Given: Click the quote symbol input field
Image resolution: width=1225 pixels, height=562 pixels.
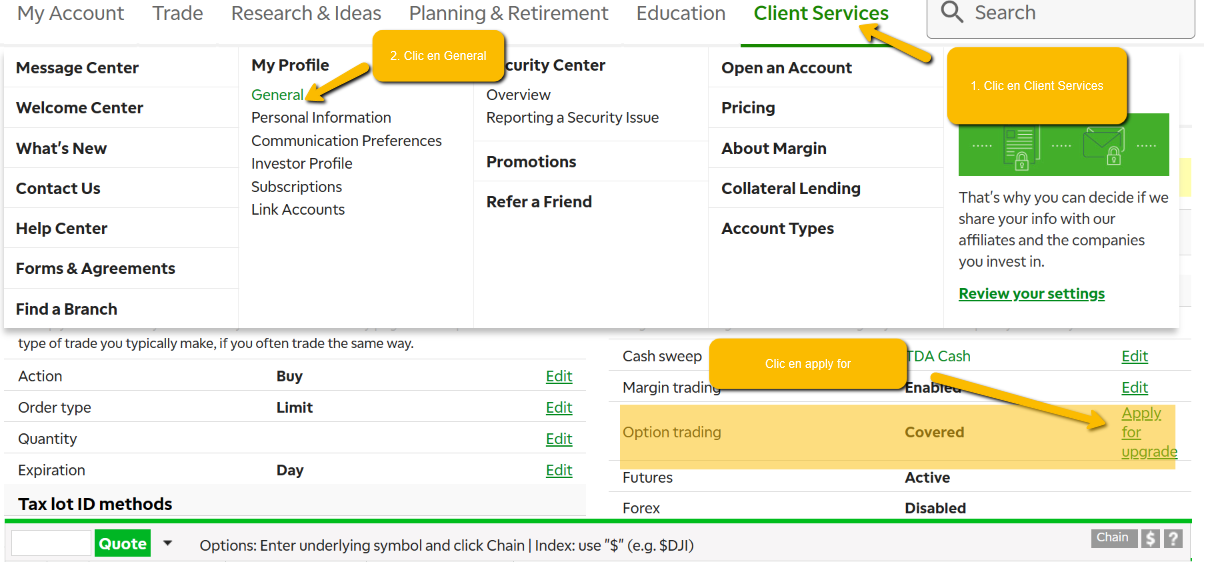Looking at the screenshot, I should point(51,544).
